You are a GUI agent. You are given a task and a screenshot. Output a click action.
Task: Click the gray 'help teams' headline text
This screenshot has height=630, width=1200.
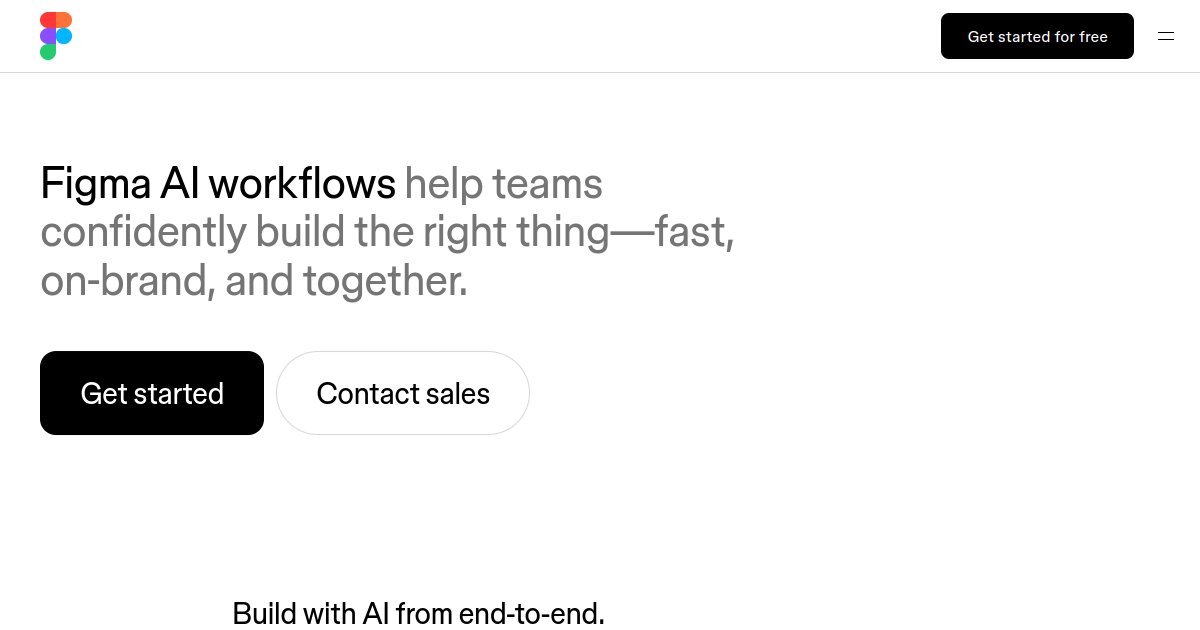click(504, 184)
